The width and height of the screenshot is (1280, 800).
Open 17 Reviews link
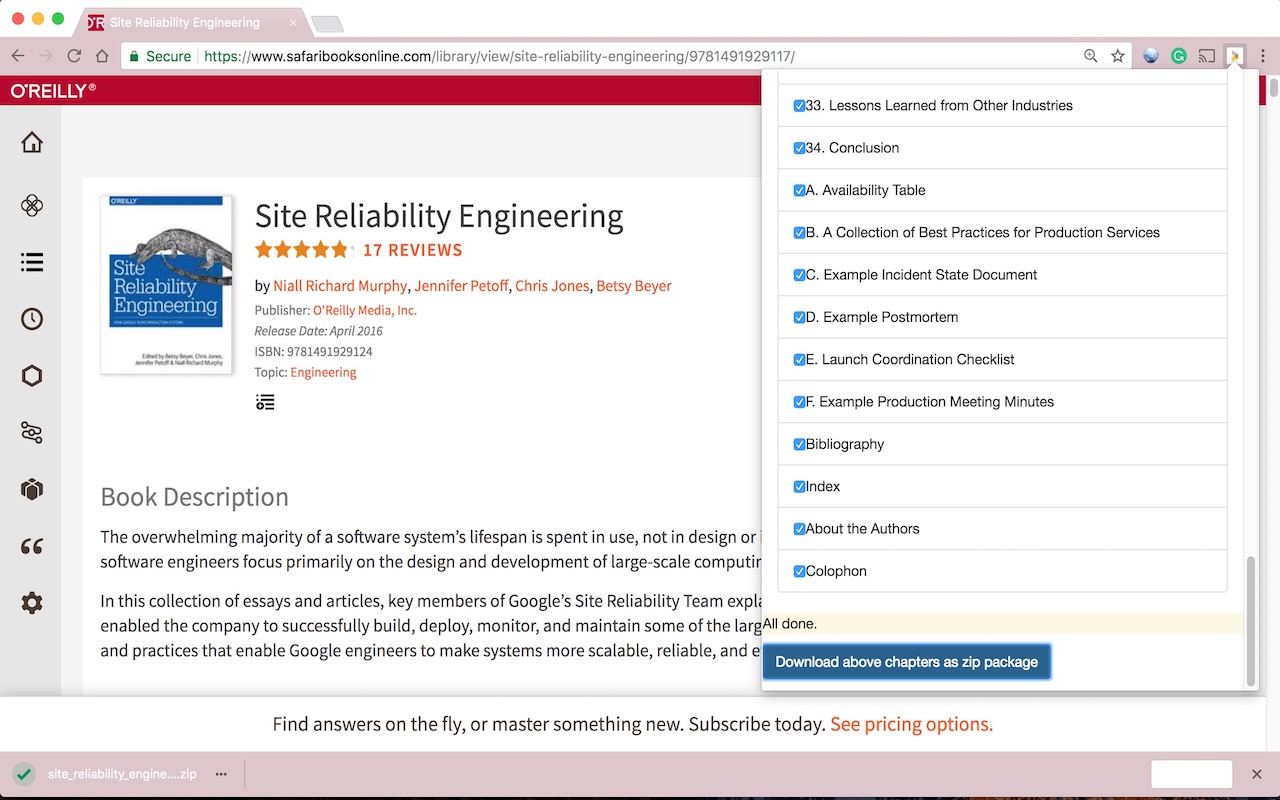(x=413, y=250)
